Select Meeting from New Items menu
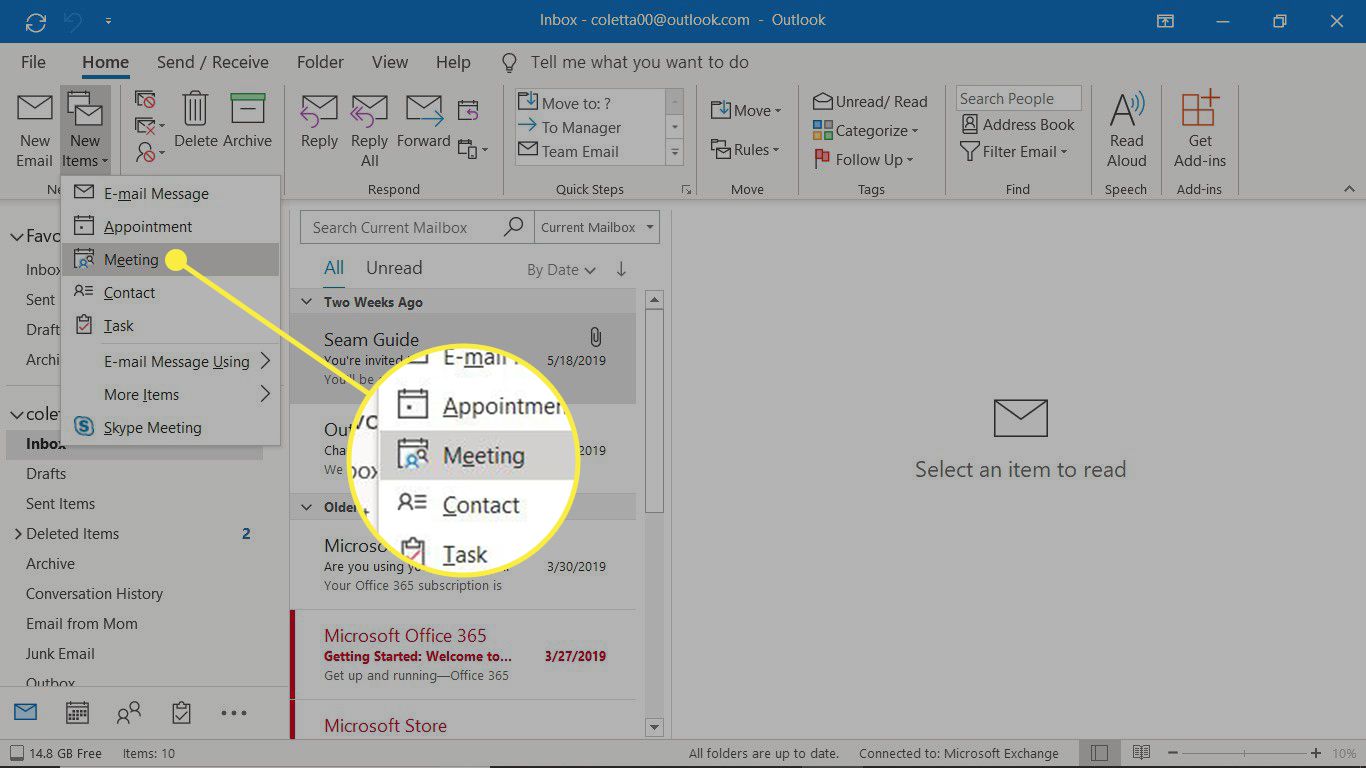This screenshot has height=768, width=1366. click(170, 259)
